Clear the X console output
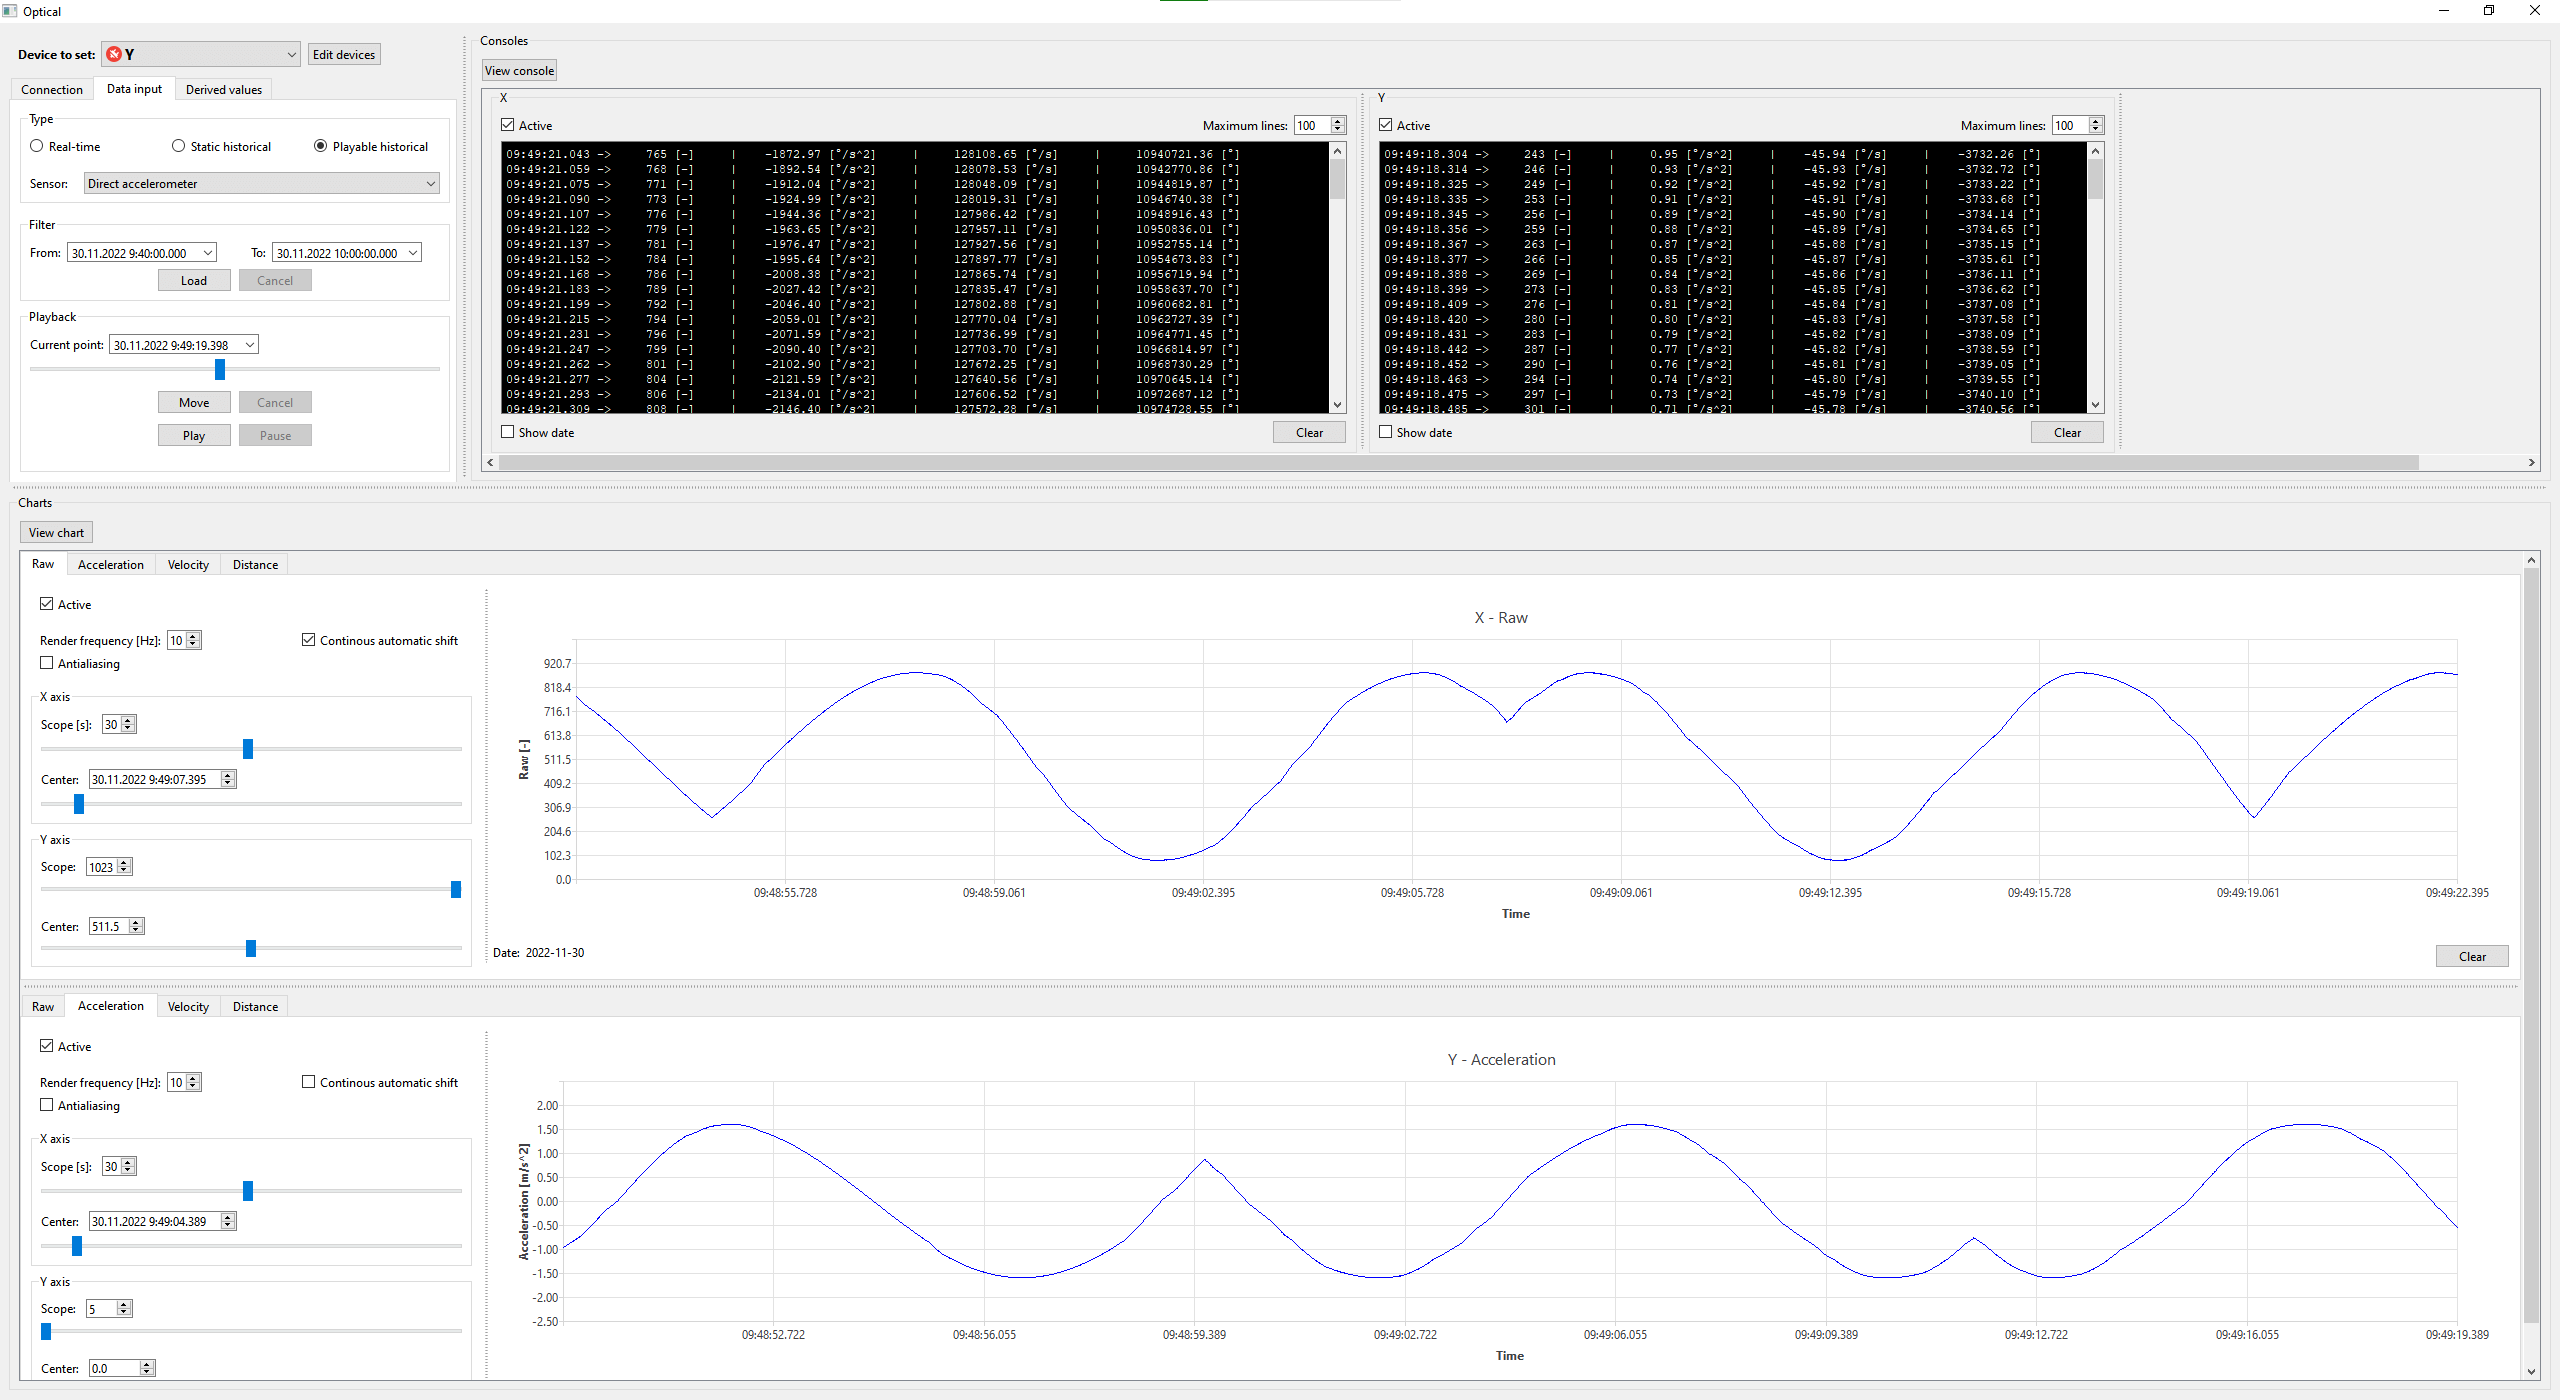The image size is (2560, 1400). [x=1309, y=432]
